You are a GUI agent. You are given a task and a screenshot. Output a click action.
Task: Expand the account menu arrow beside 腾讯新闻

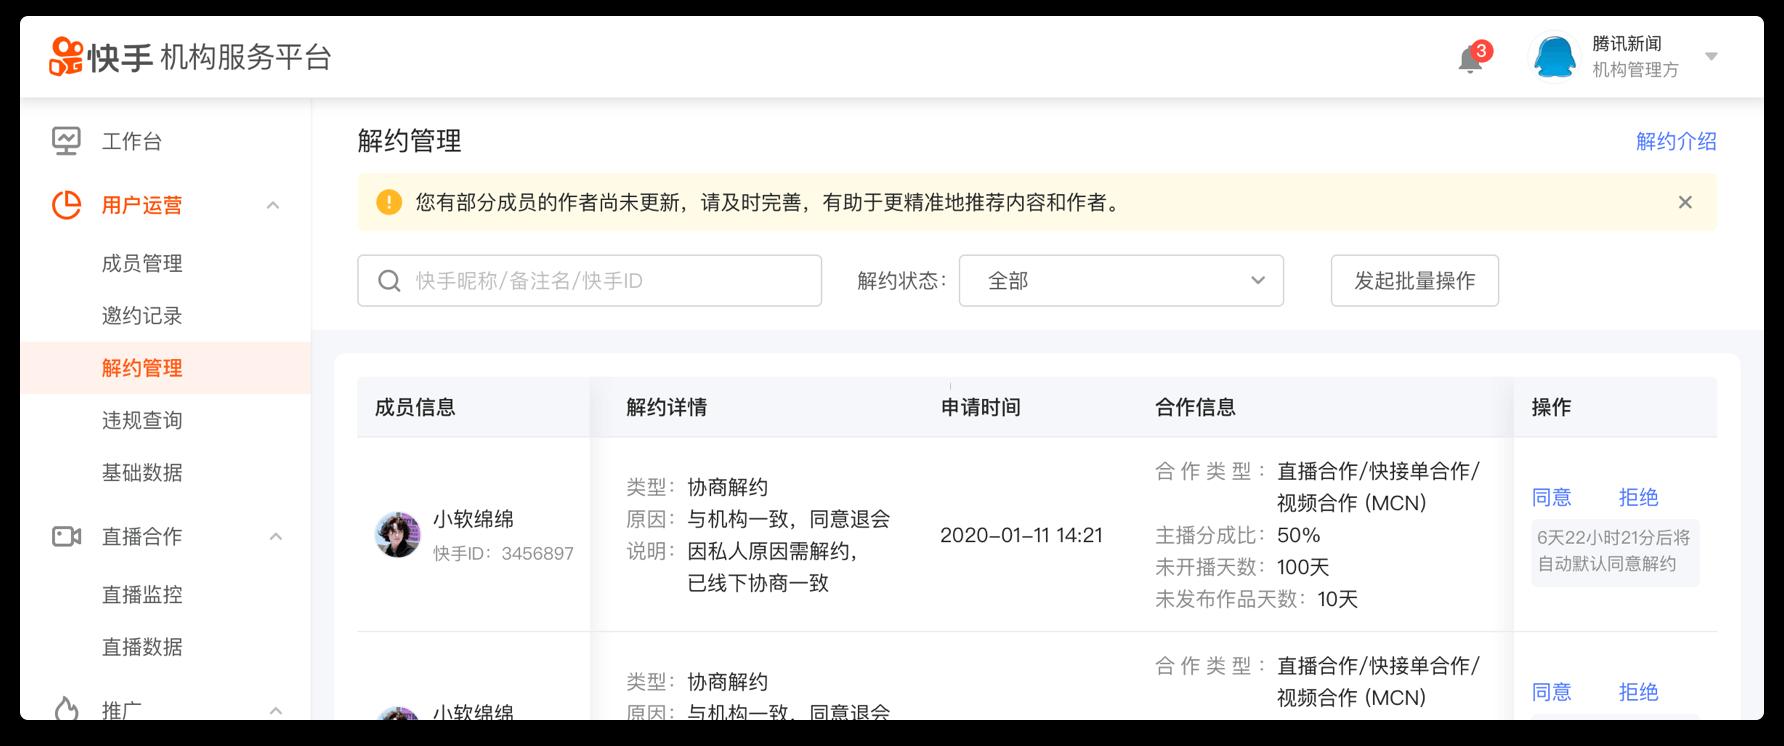click(x=1711, y=57)
